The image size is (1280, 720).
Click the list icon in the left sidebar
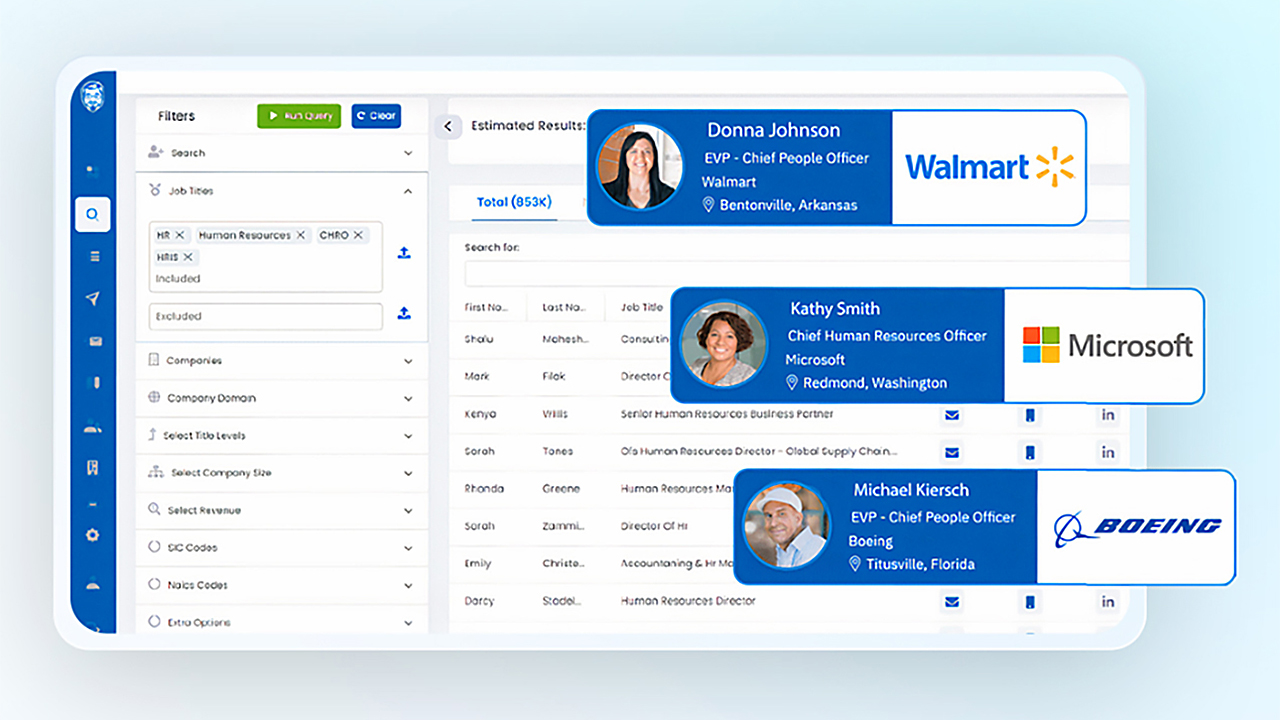click(92, 256)
